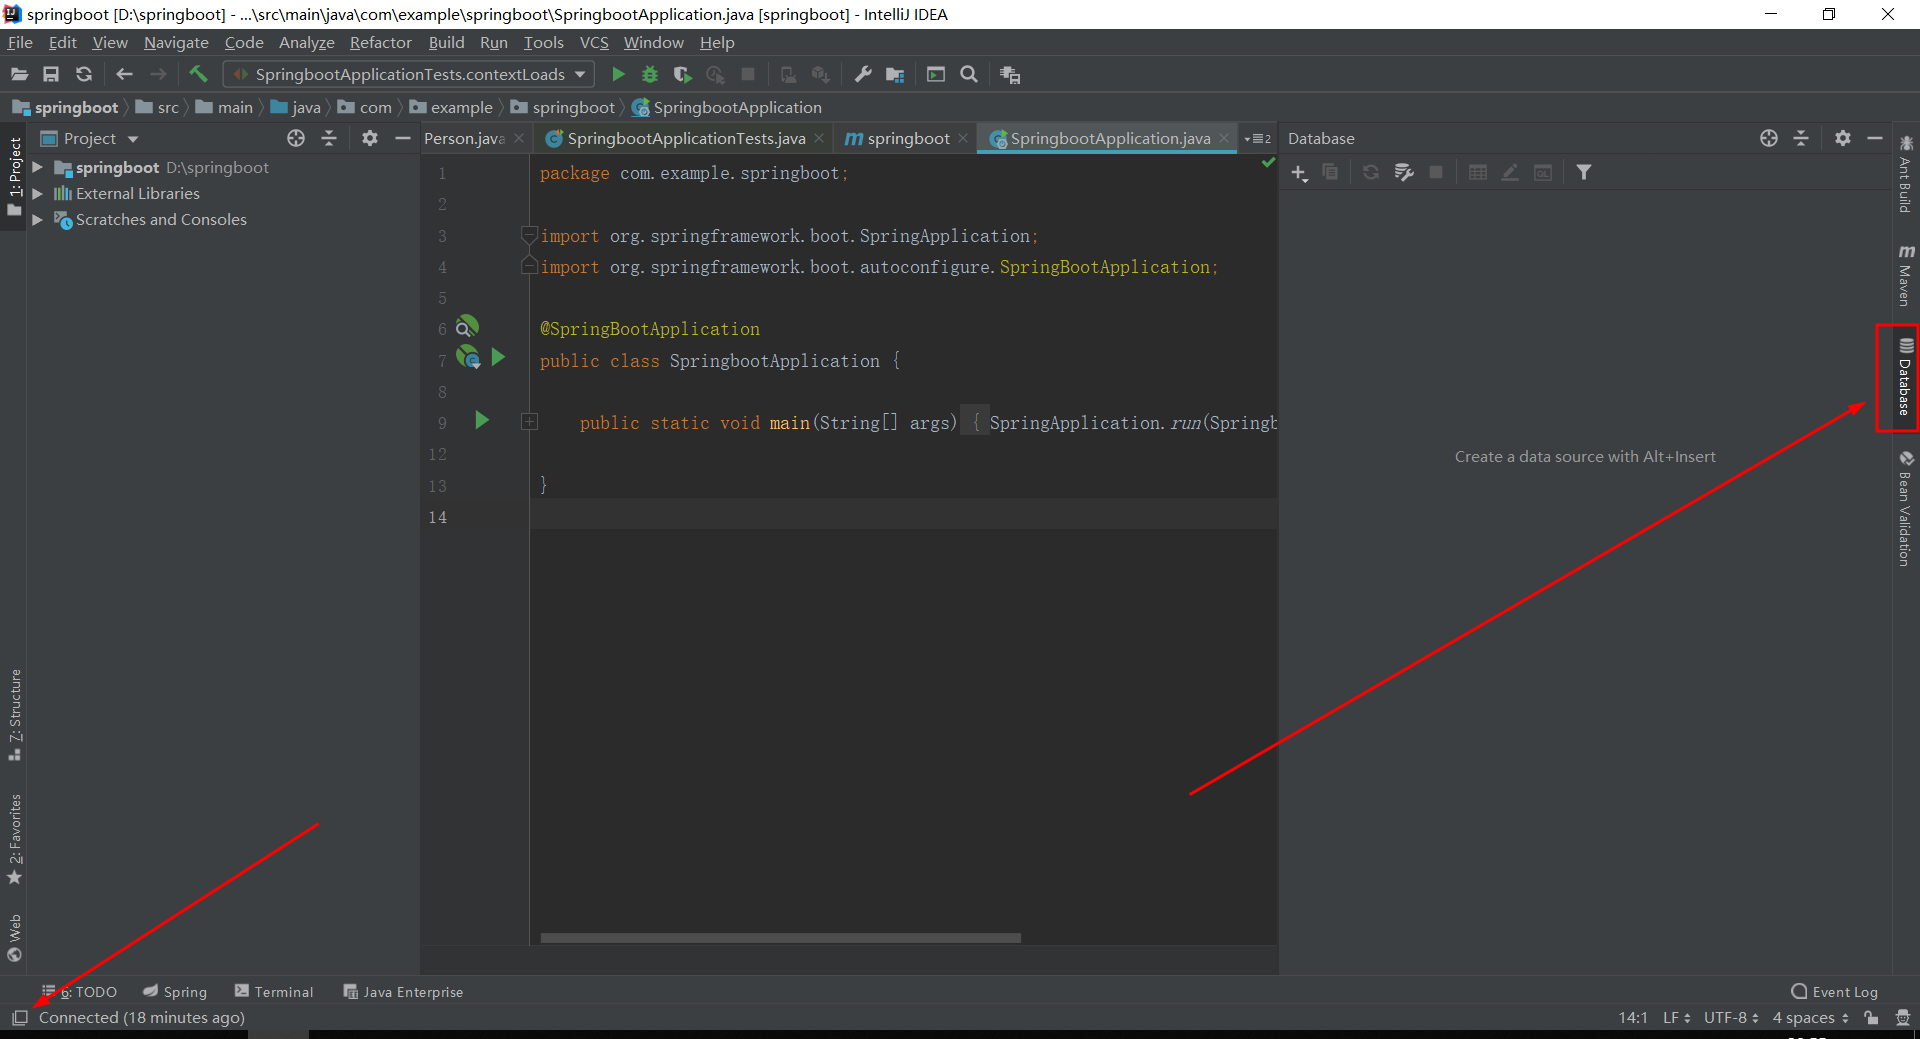
Task: Open Project Structure toolbar icon
Action: pyautogui.click(x=895, y=74)
